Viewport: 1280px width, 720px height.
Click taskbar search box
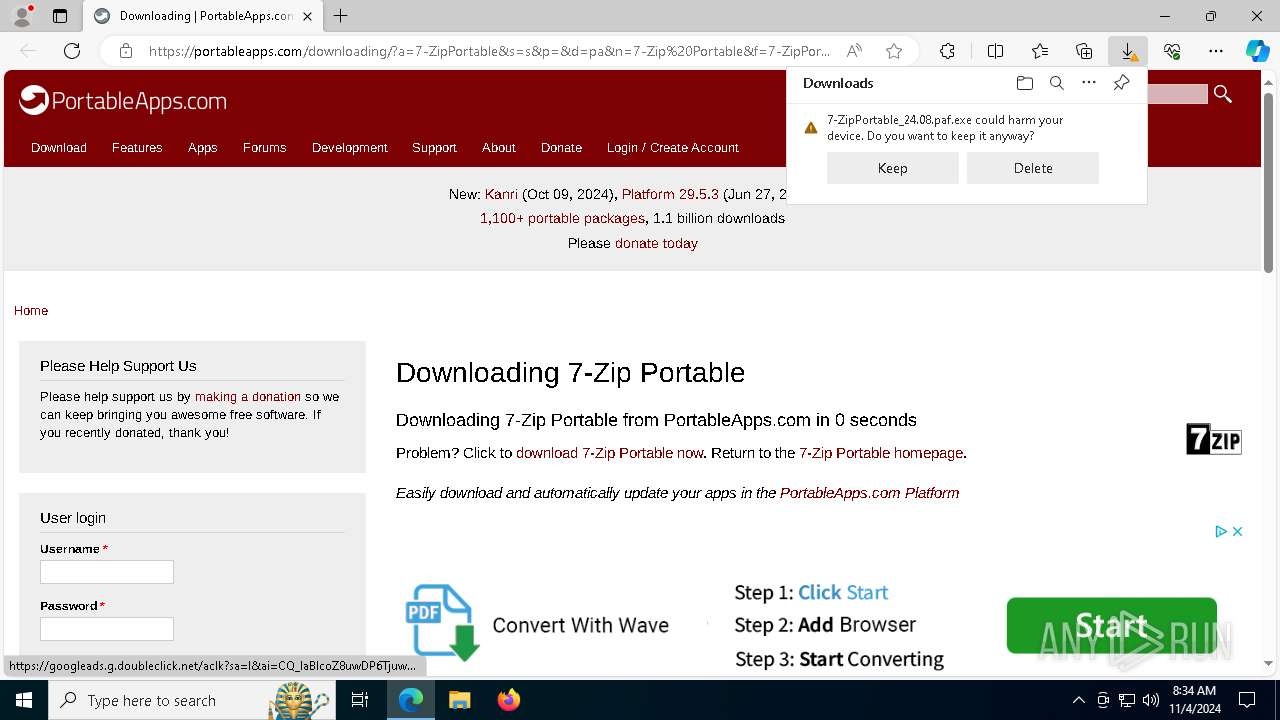[191, 700]
